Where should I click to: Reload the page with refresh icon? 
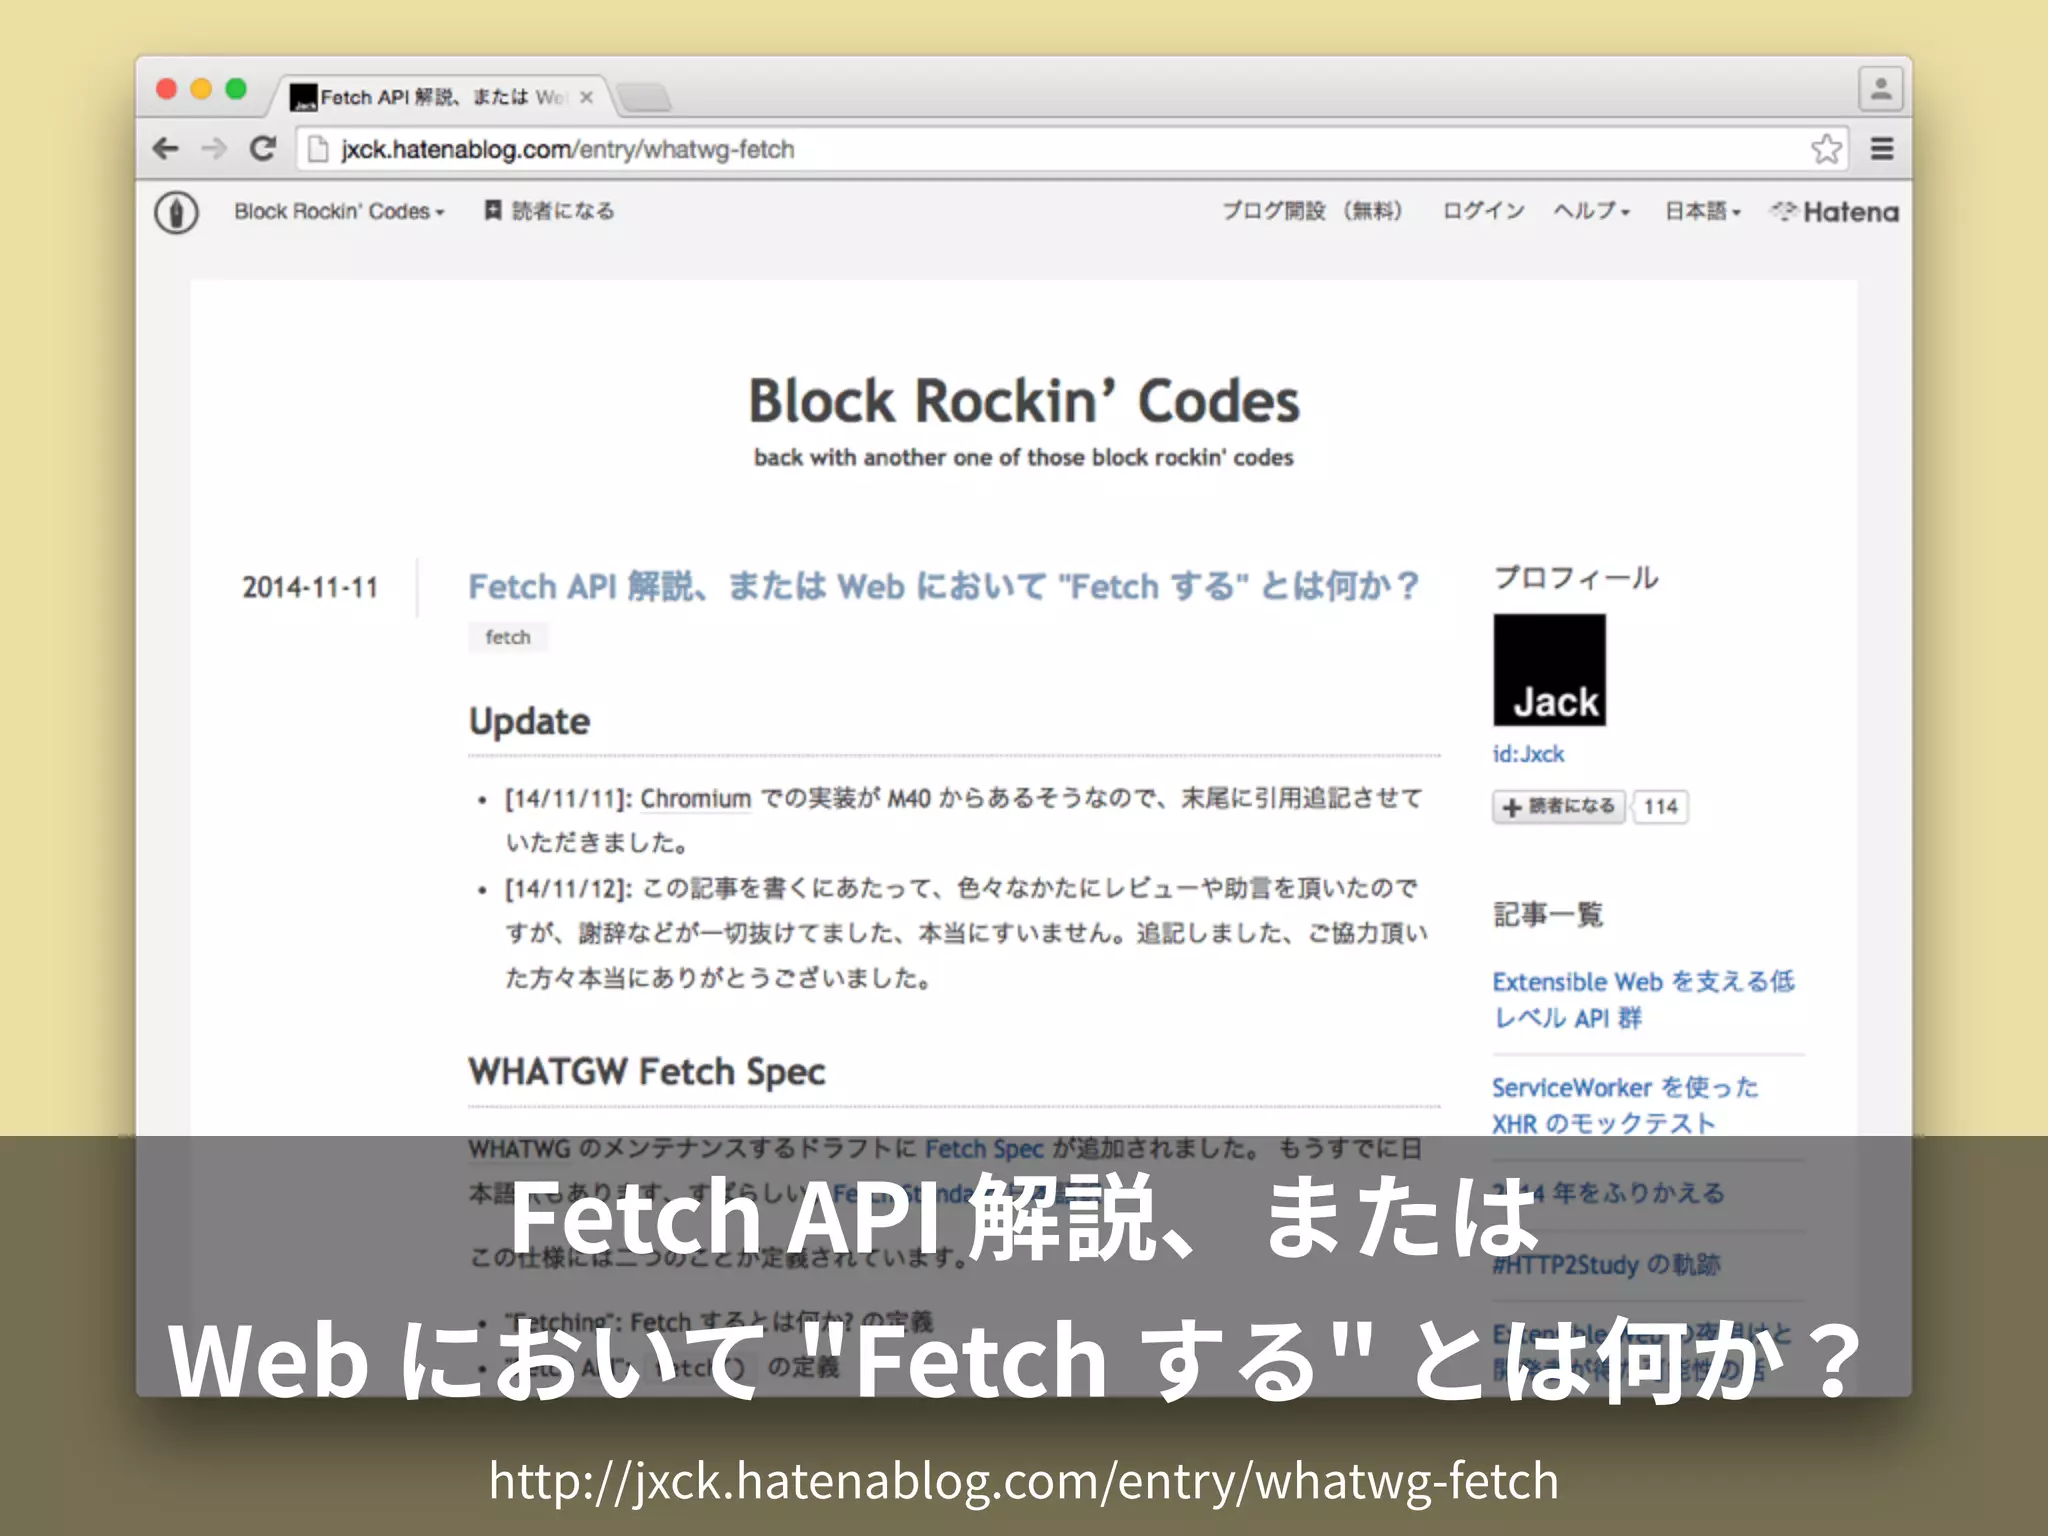[263, 149]
